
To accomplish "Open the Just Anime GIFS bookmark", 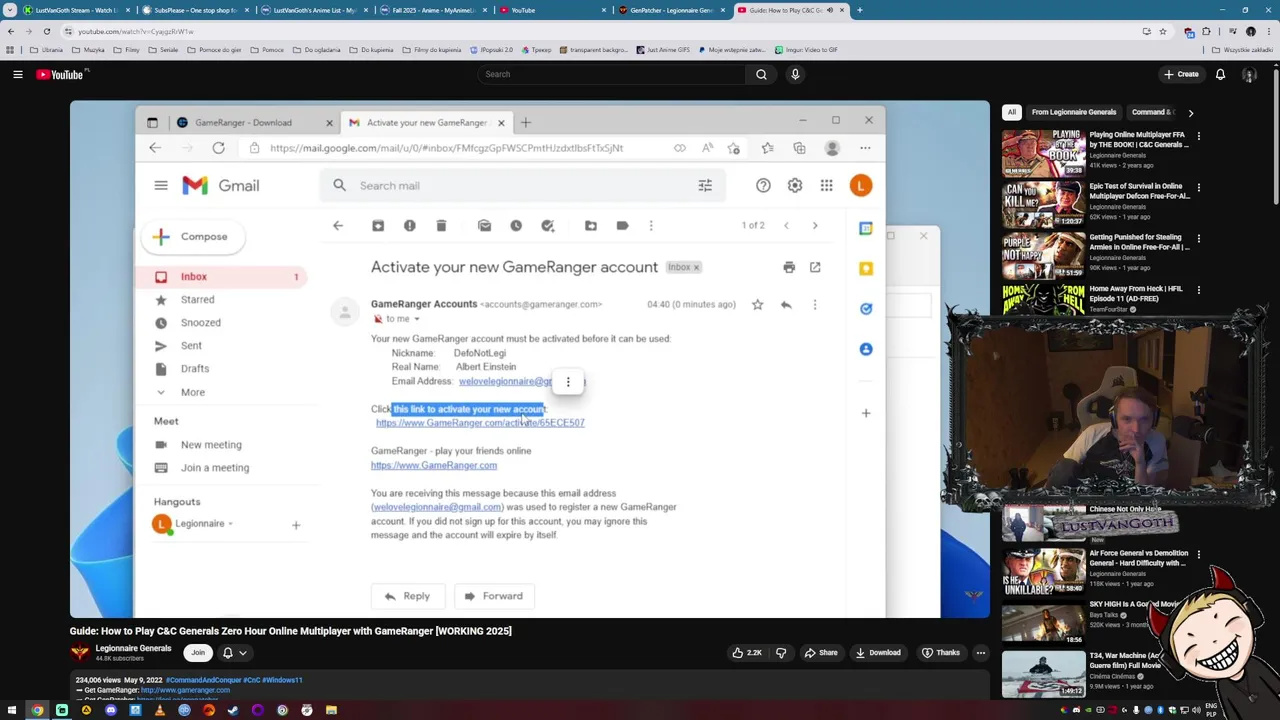I will pyautogui.click(x=664, y=50).
